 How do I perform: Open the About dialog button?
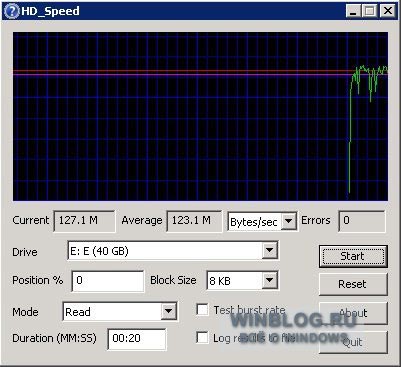click(353, 313)
